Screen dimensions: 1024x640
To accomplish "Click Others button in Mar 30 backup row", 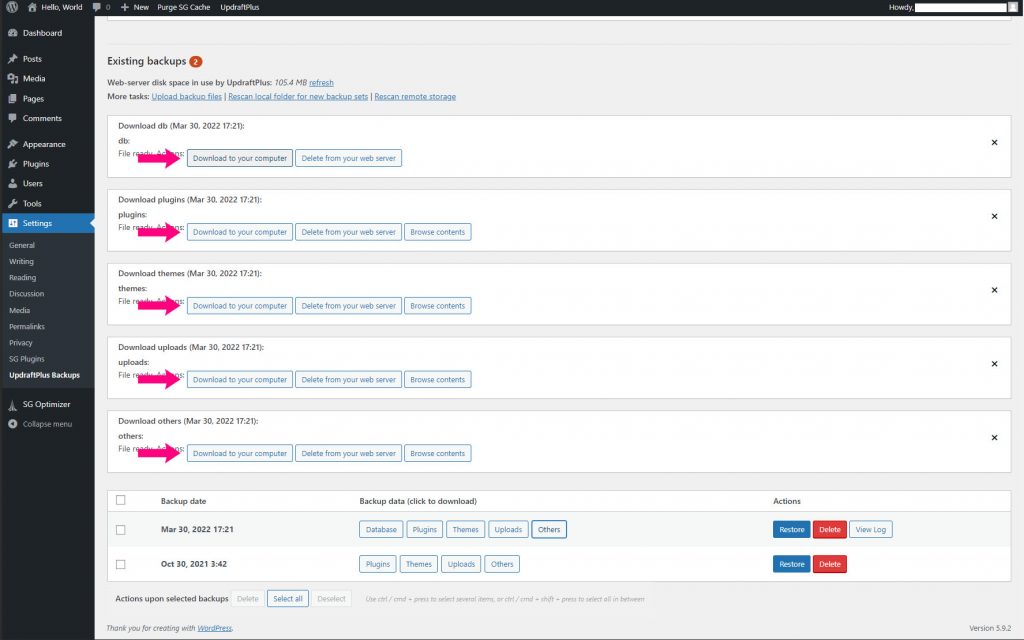I will pos(549,530).
